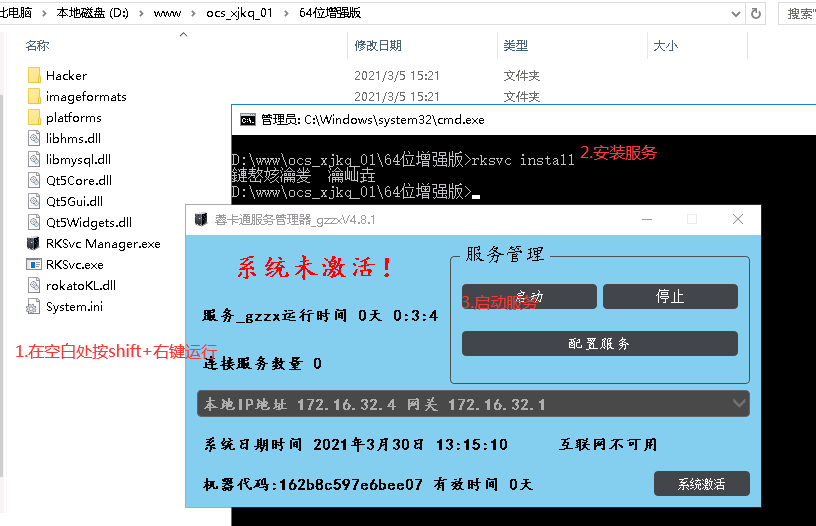The height and width of the screenshot is (526, 816).
Task: Click the 停止 service button
Action: click(x=670, y=297)
